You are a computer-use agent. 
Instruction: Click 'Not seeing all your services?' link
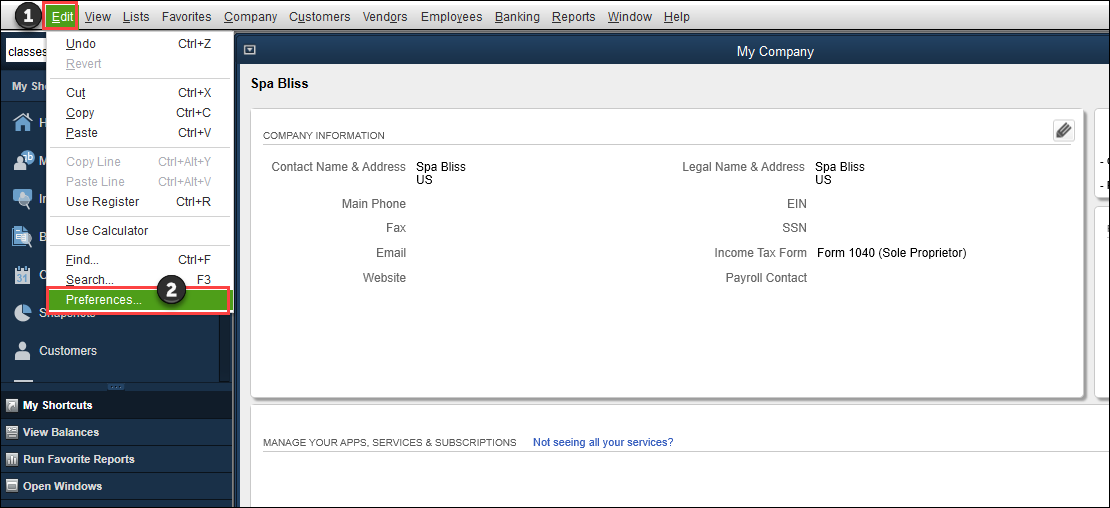click(x=603, y=442)
